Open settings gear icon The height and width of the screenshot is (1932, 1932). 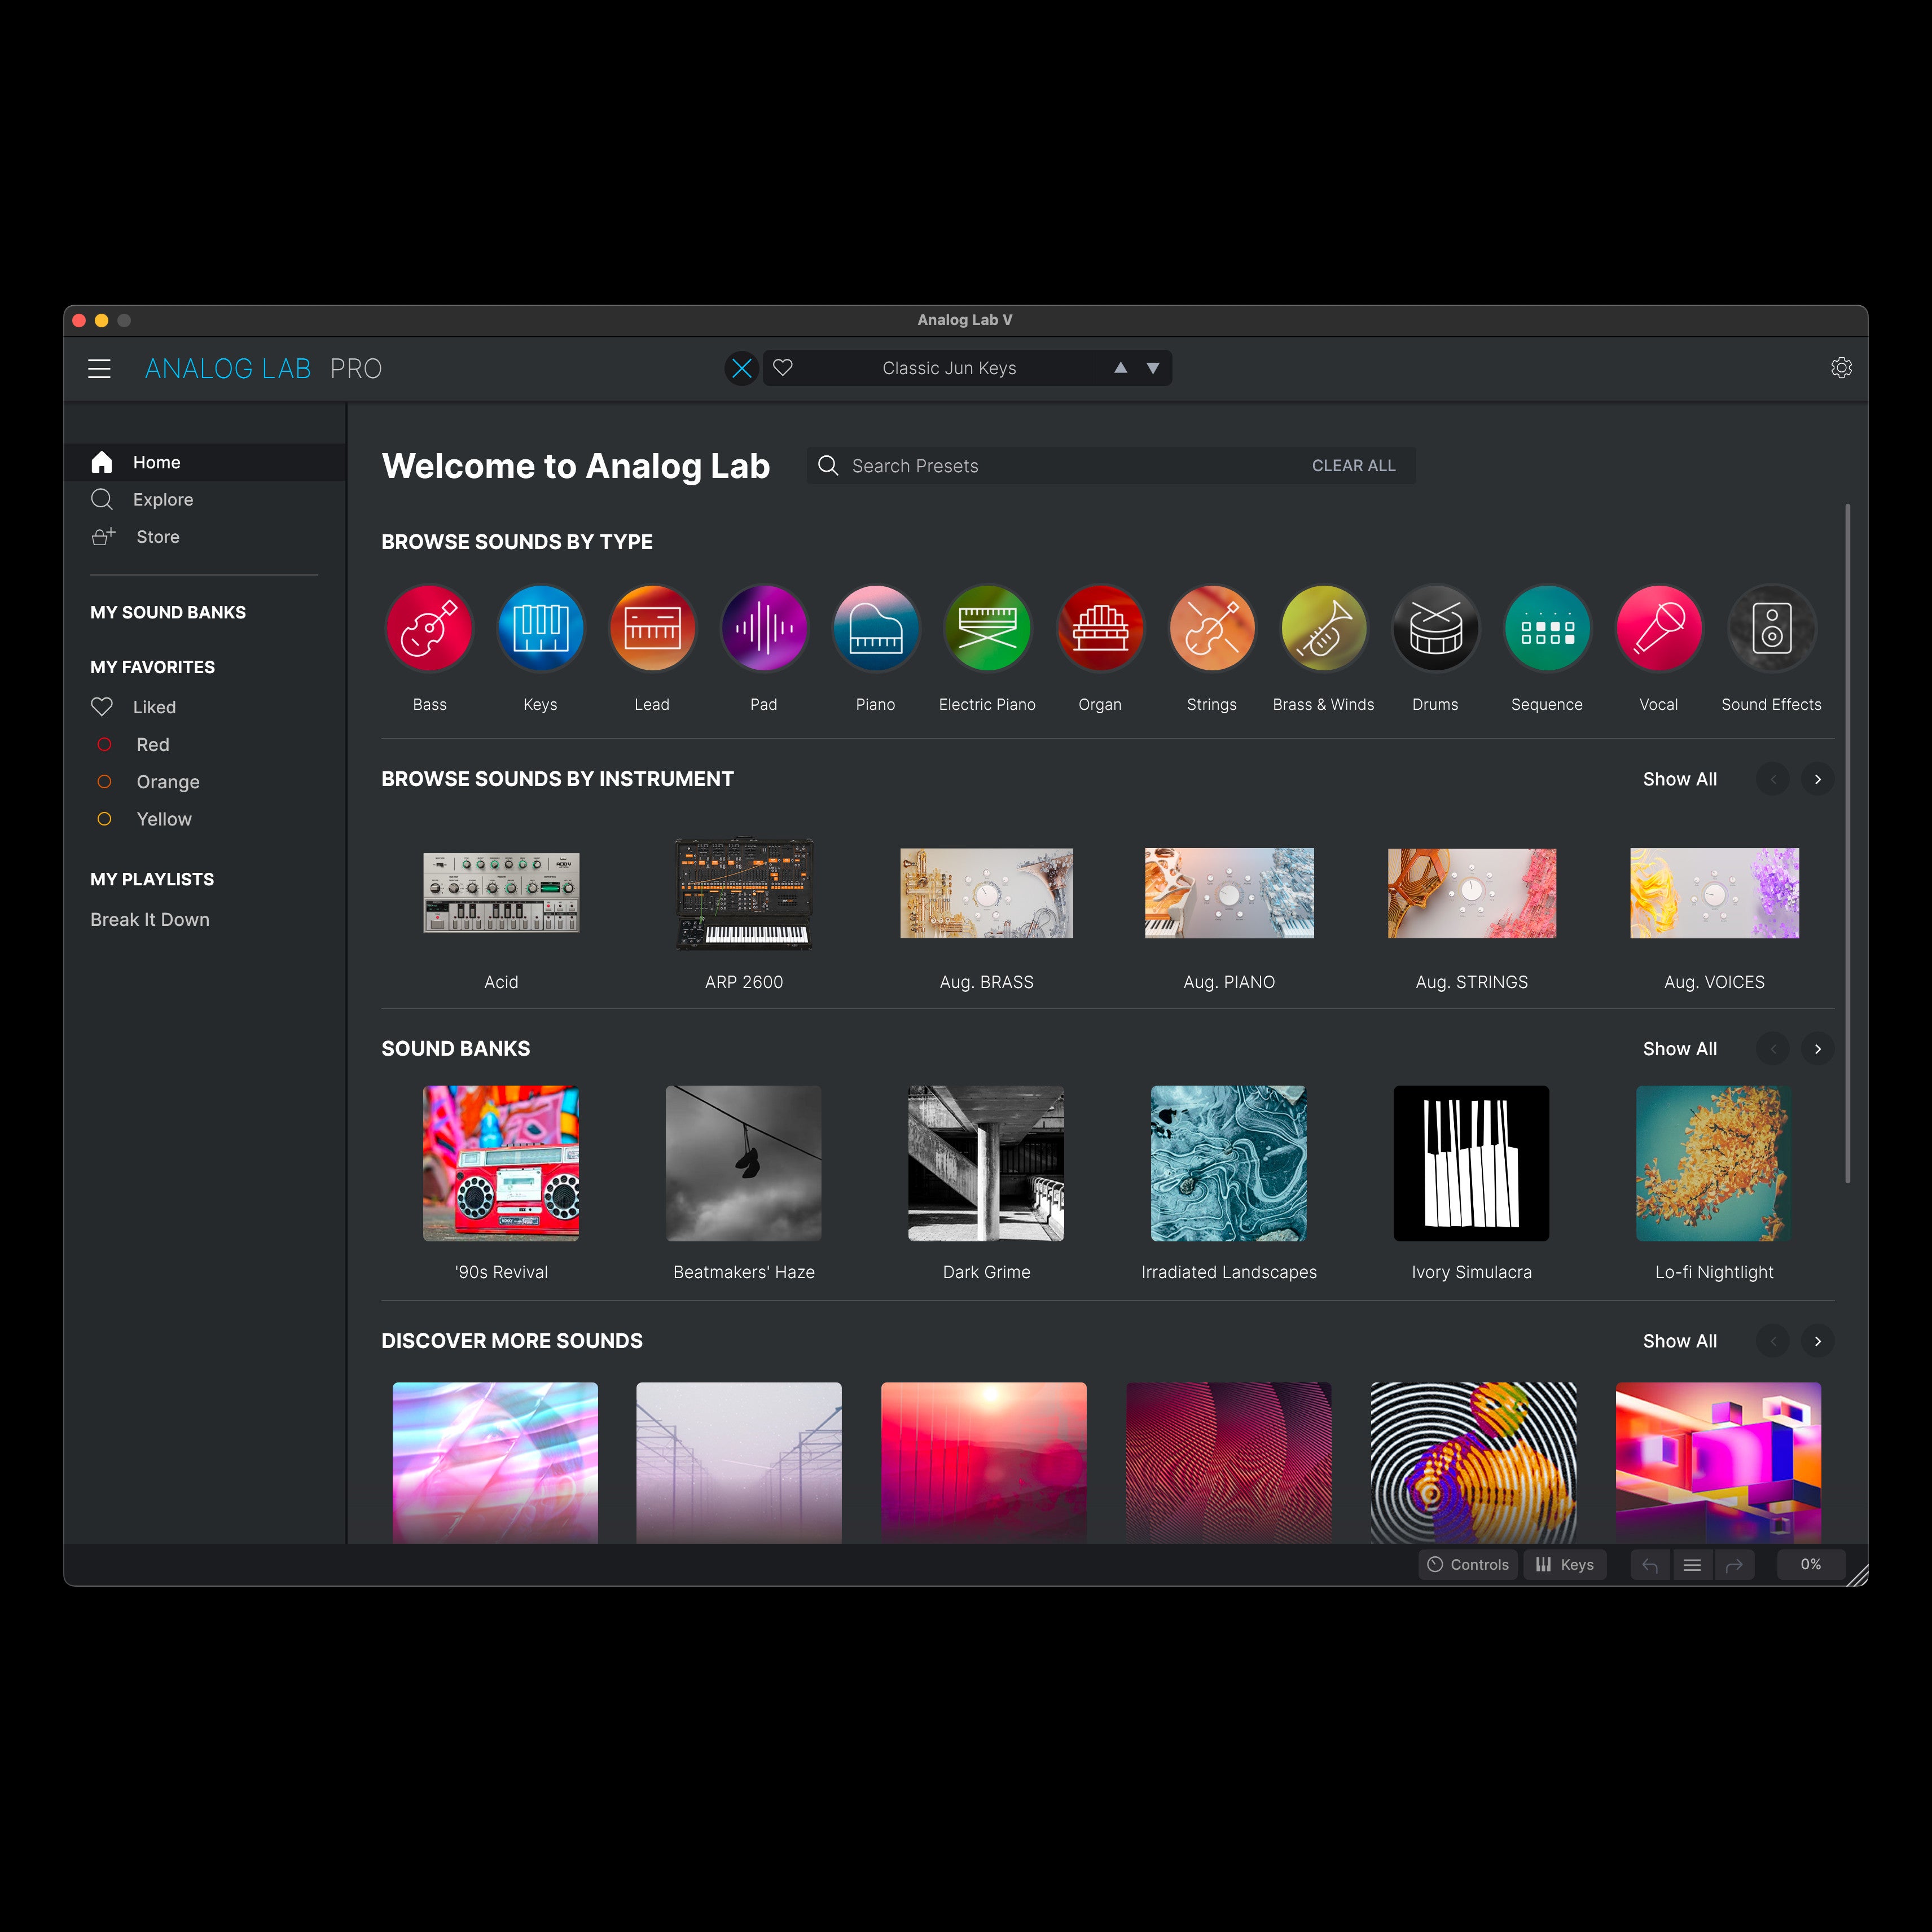[1841, 368]
